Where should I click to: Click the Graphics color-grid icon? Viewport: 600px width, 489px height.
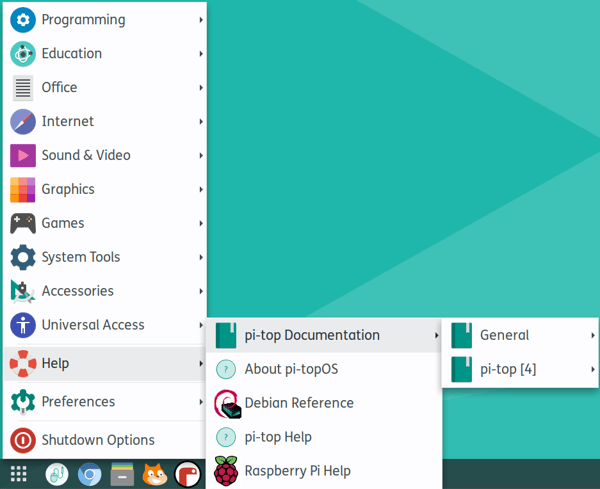[23, 189]
